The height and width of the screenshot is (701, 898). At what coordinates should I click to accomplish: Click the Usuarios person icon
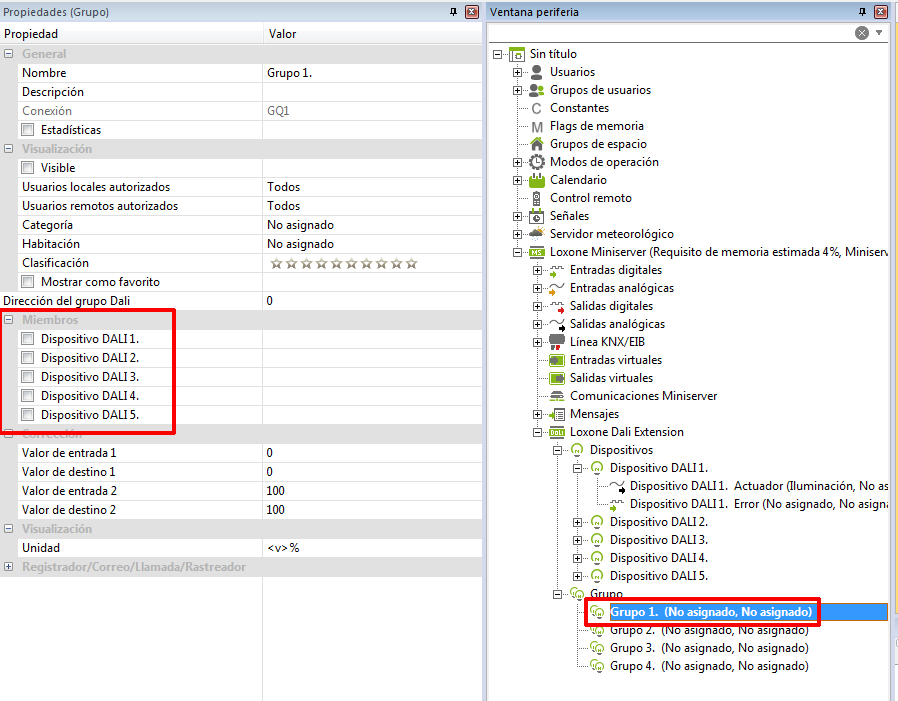[x=537, y=72]
